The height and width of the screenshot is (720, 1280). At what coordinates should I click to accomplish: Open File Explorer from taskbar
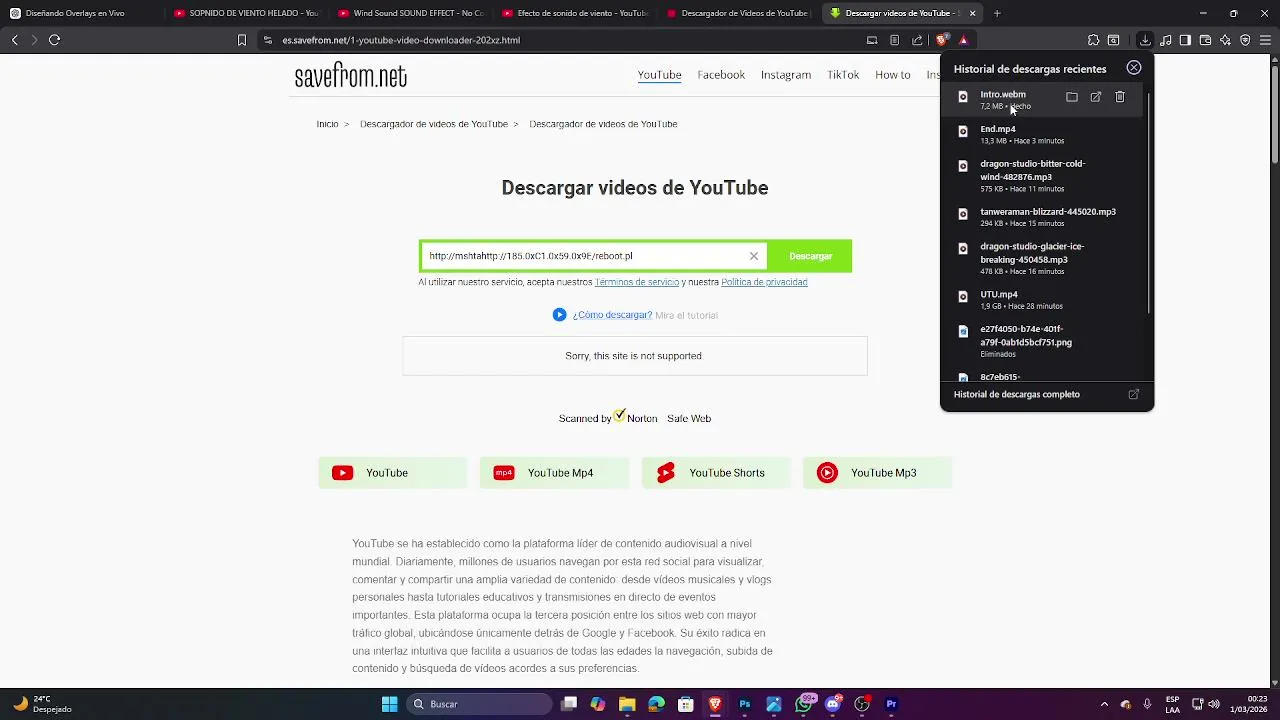click(x=627, y=704)
